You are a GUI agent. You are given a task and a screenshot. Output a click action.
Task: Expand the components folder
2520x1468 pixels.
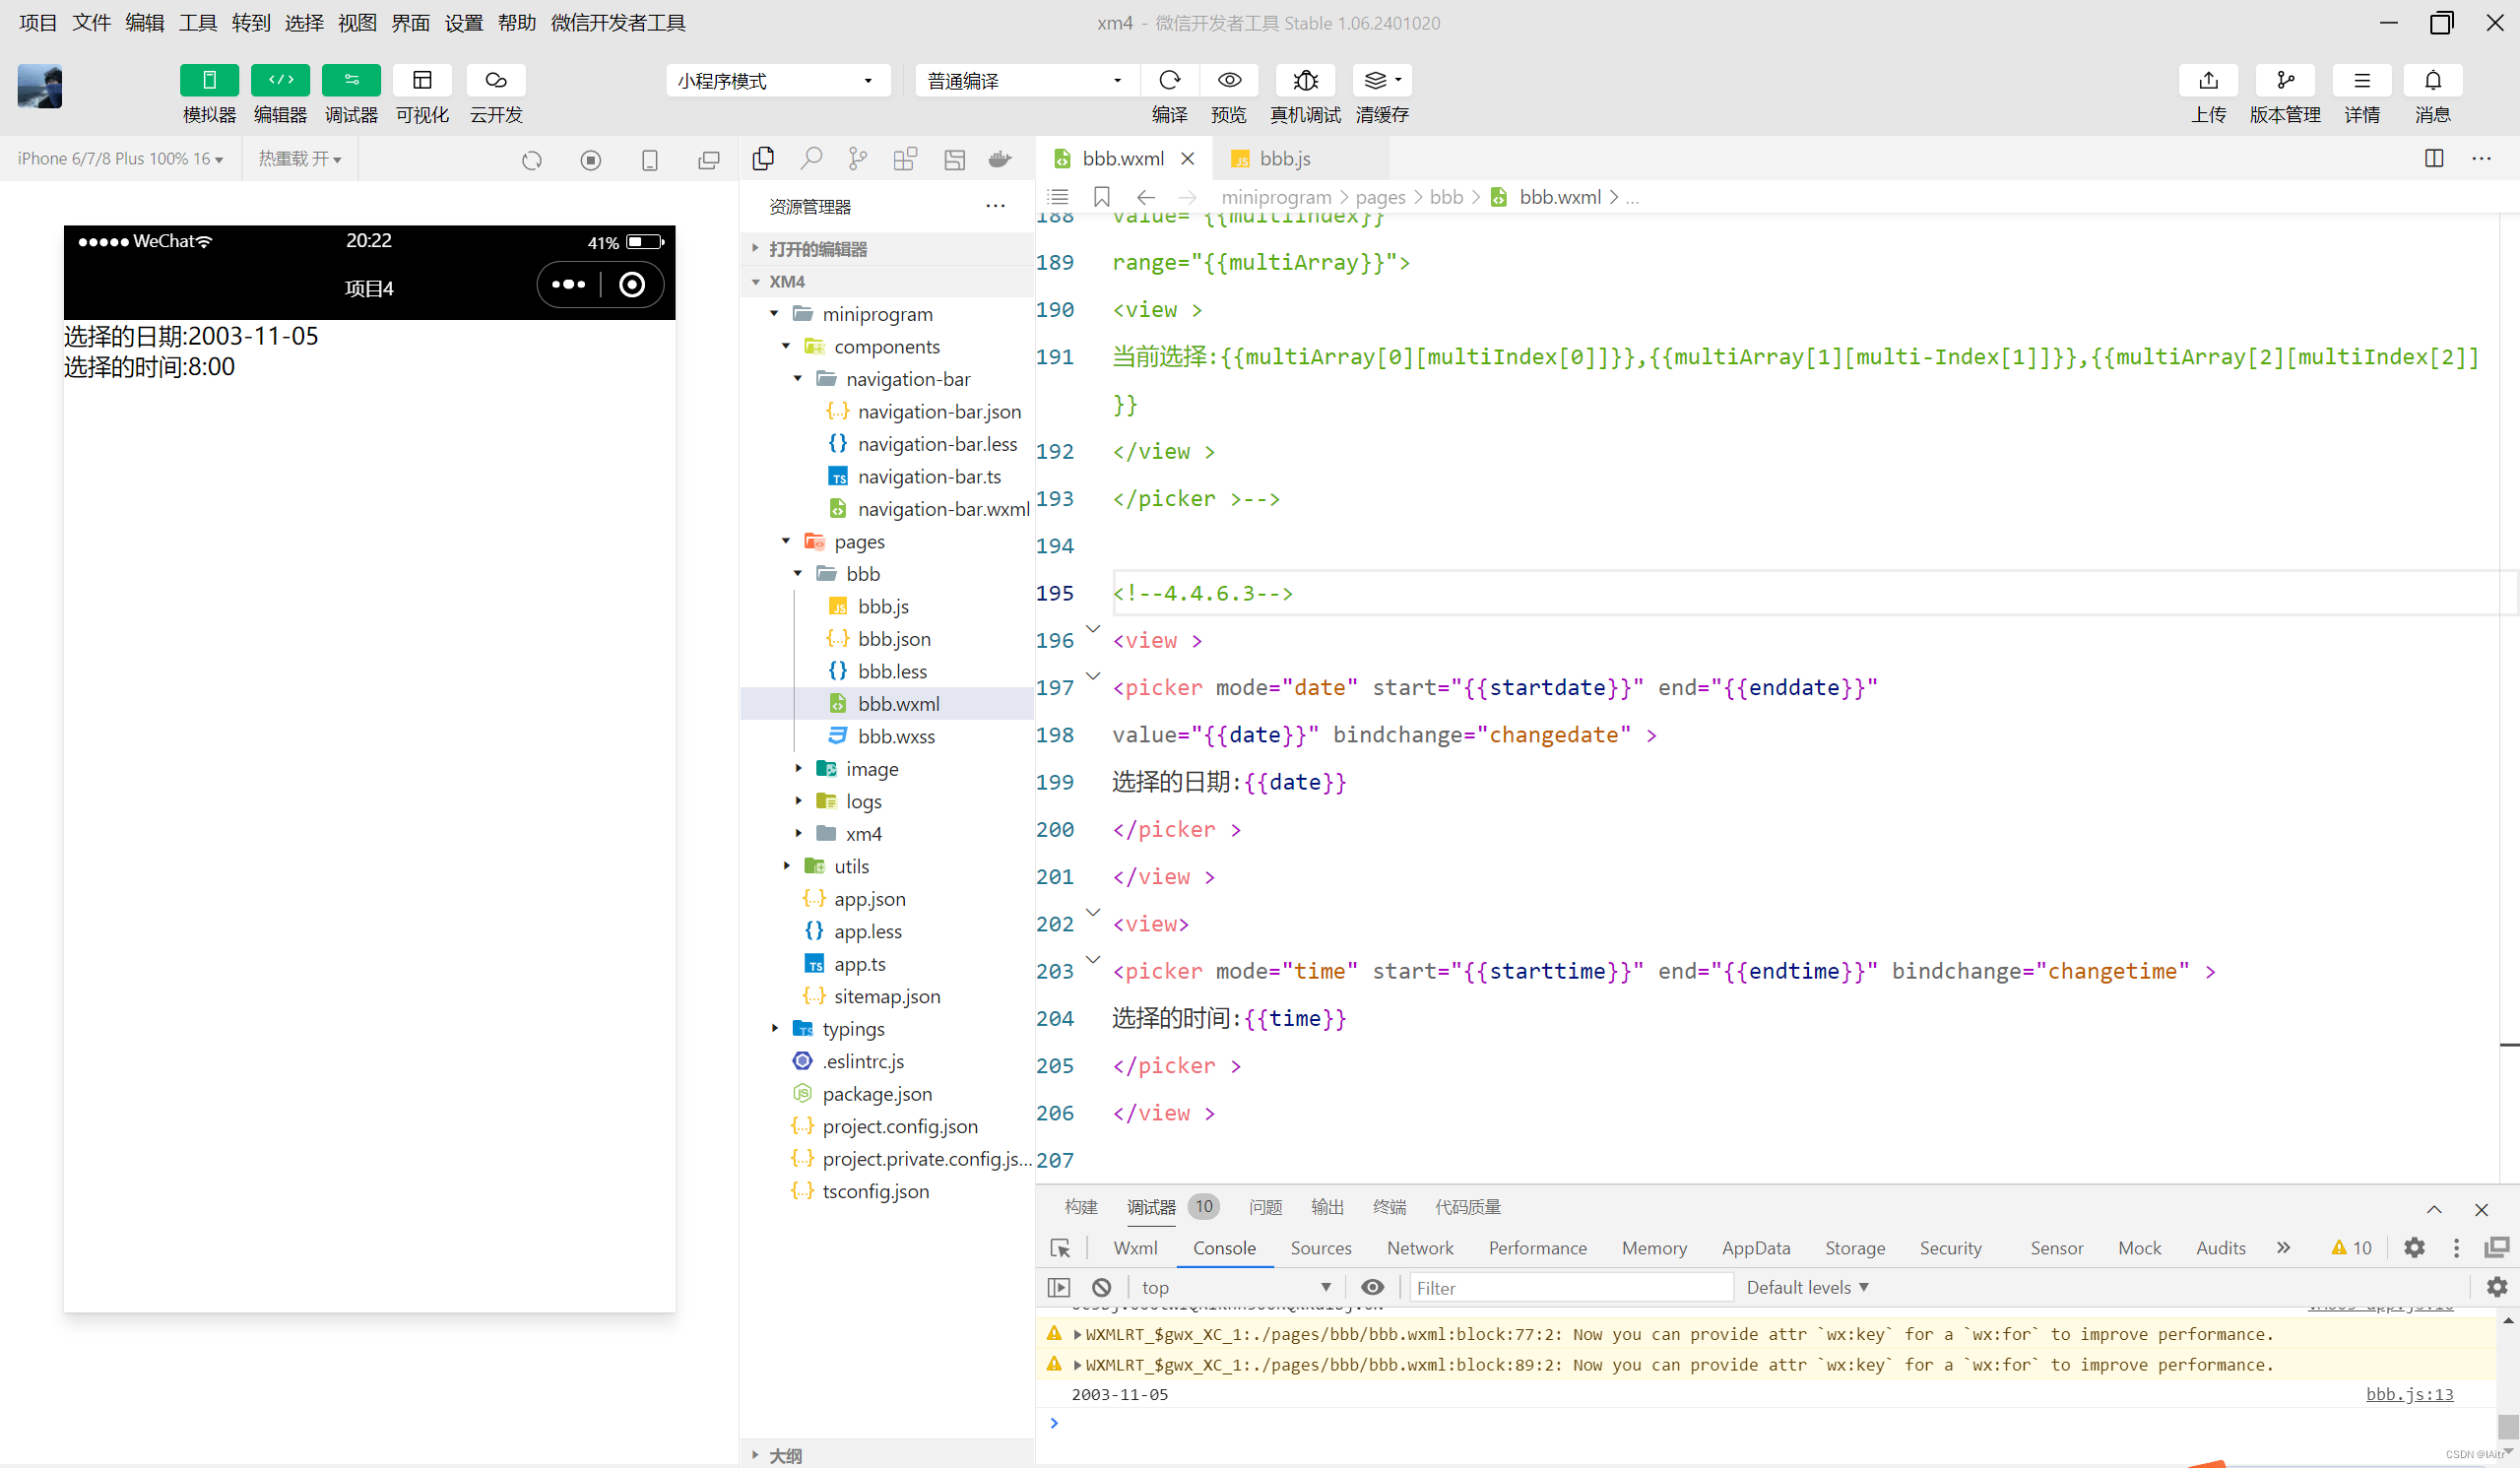tap(787, 346)
